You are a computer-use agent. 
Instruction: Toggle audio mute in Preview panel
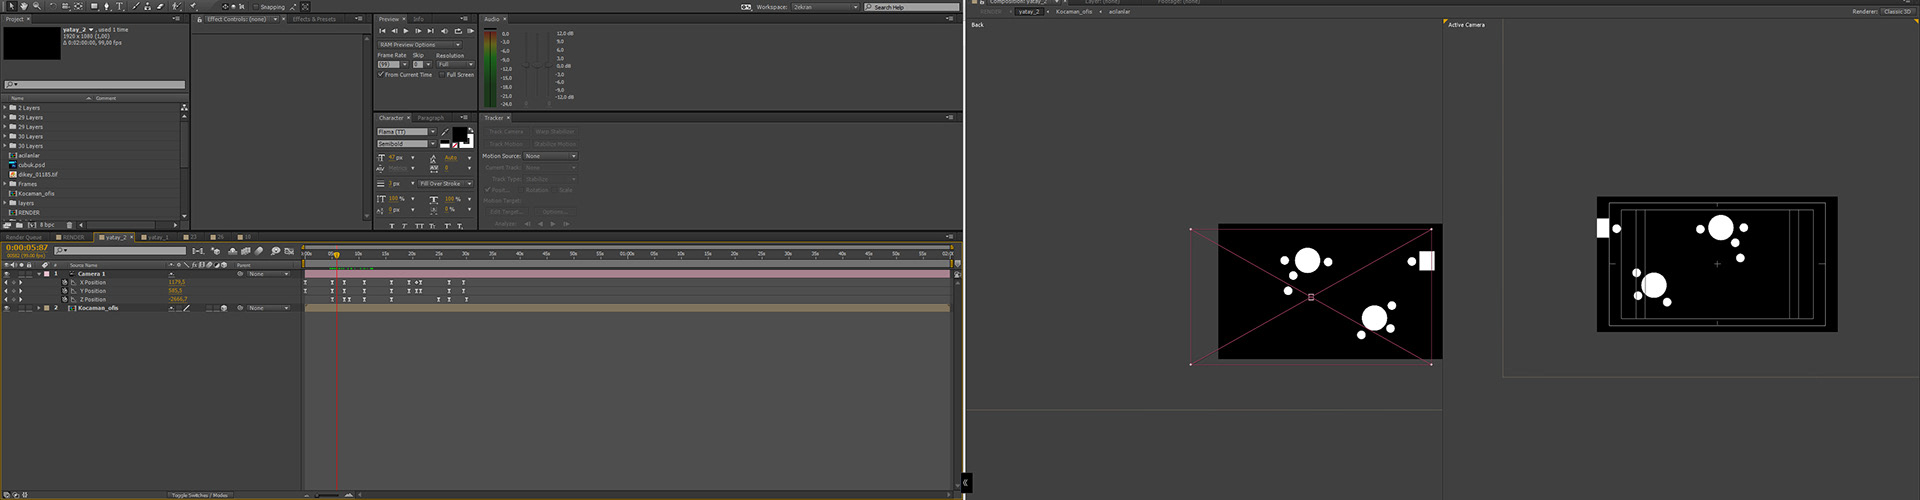pyautogui.click(x=444, y=31)
